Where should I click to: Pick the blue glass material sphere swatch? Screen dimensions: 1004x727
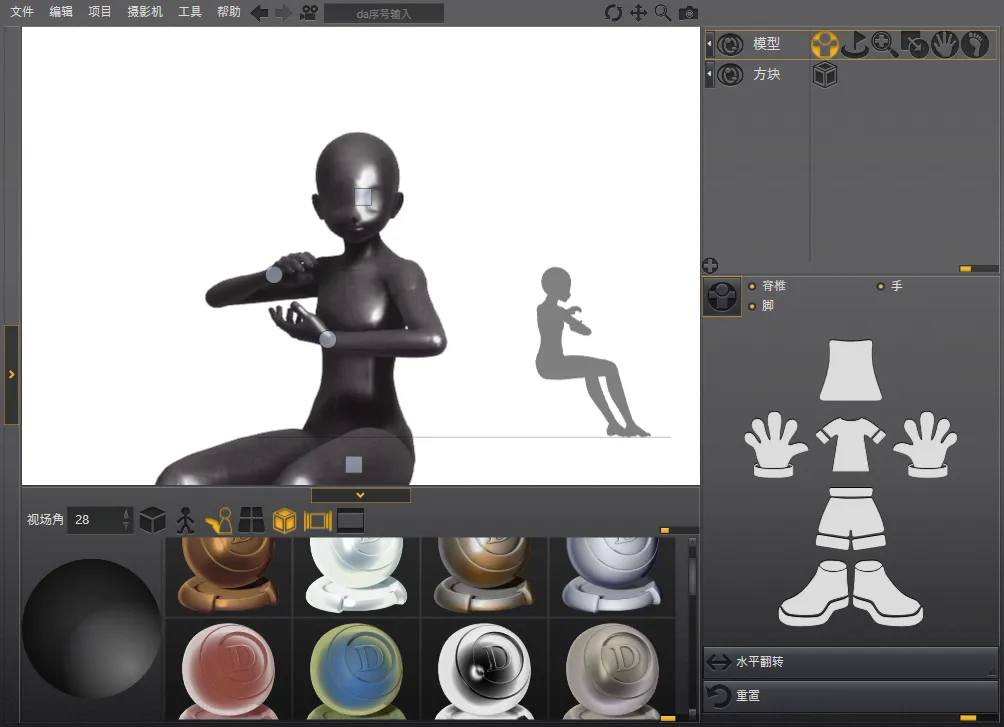click(x=356, y=666)
